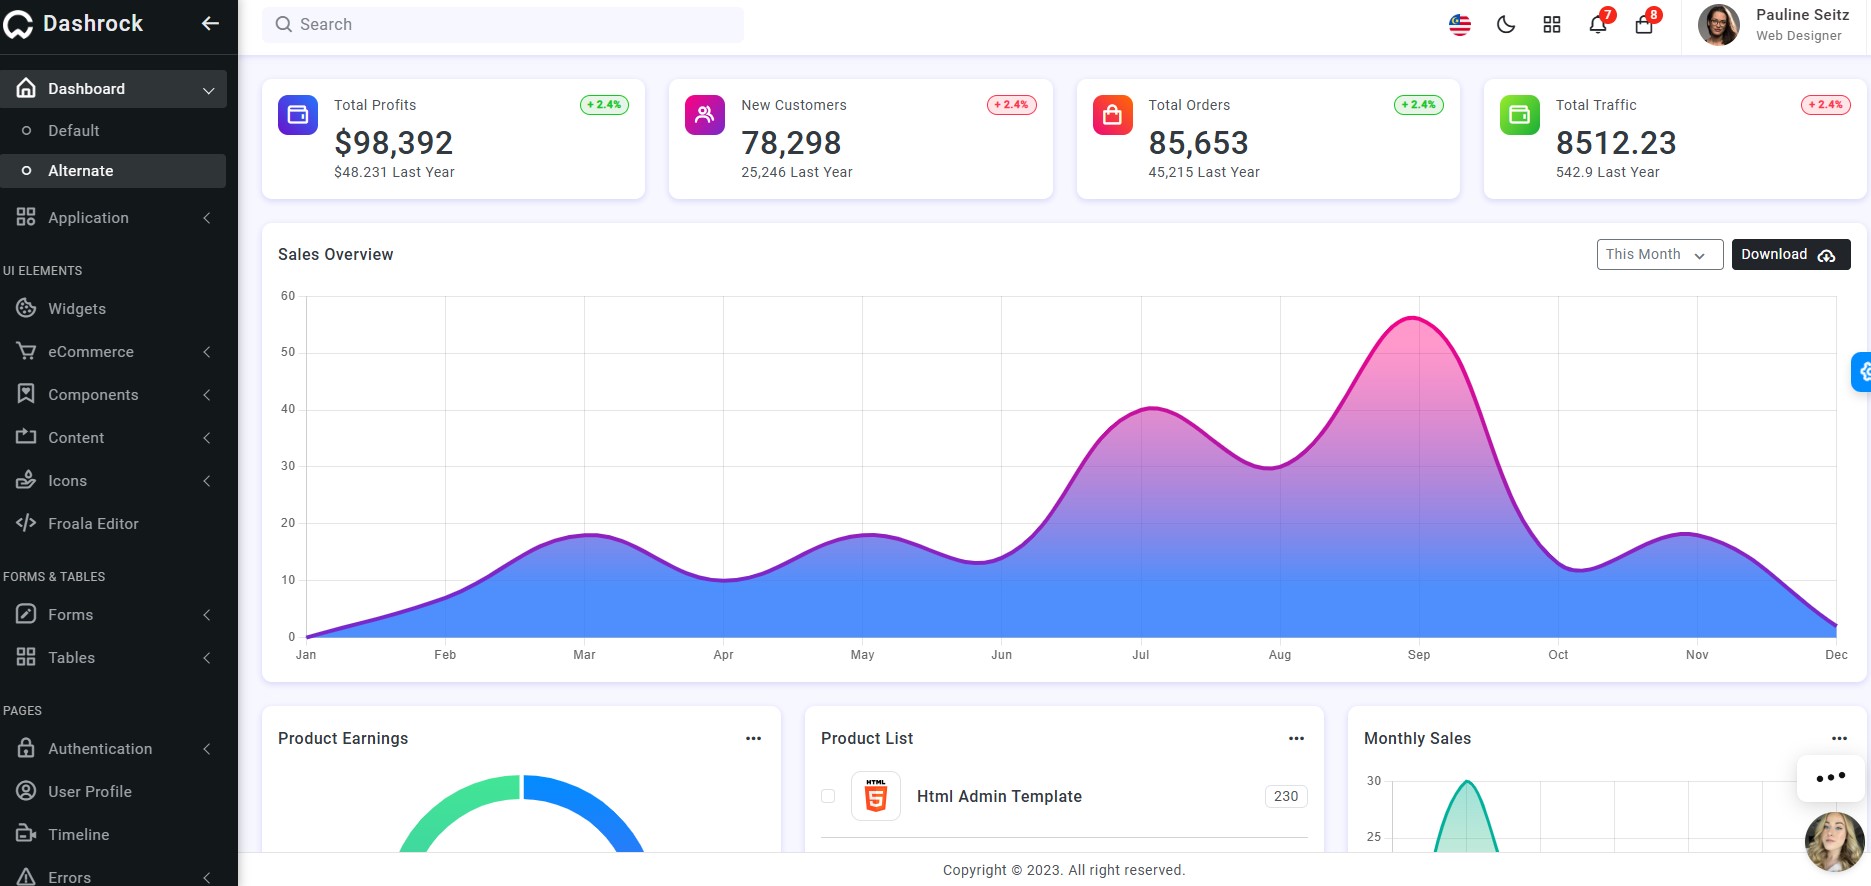Click the Forms edit icon

(26, 614)
